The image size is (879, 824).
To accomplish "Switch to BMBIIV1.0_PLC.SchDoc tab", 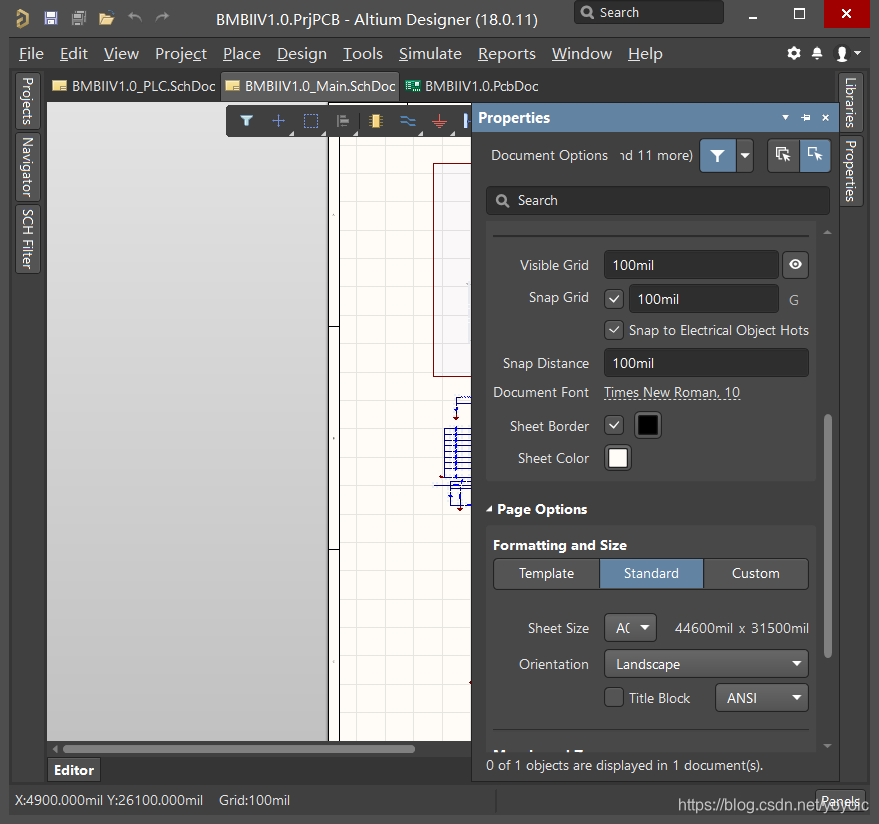I will (134, 86).
